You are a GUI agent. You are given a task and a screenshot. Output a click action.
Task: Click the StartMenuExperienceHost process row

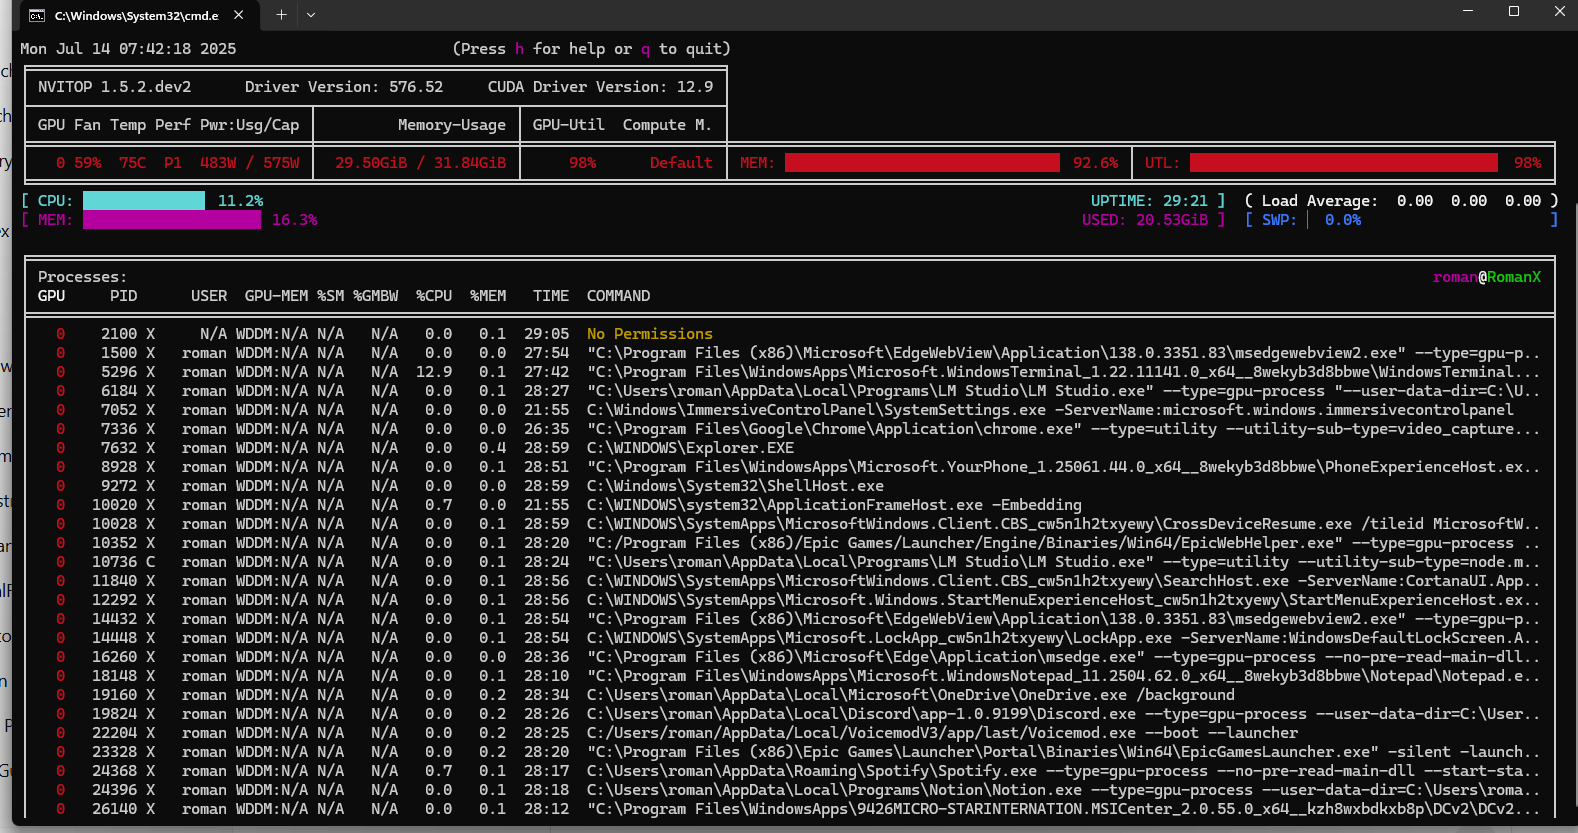[790, 600]
